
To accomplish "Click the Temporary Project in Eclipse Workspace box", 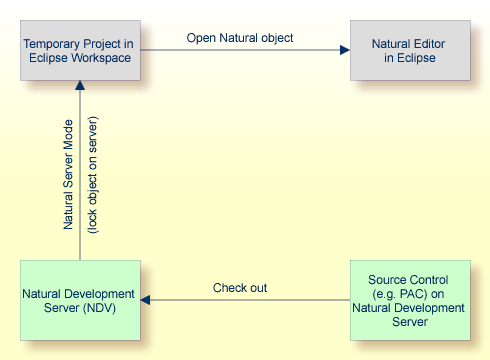I will pos(80,50).
